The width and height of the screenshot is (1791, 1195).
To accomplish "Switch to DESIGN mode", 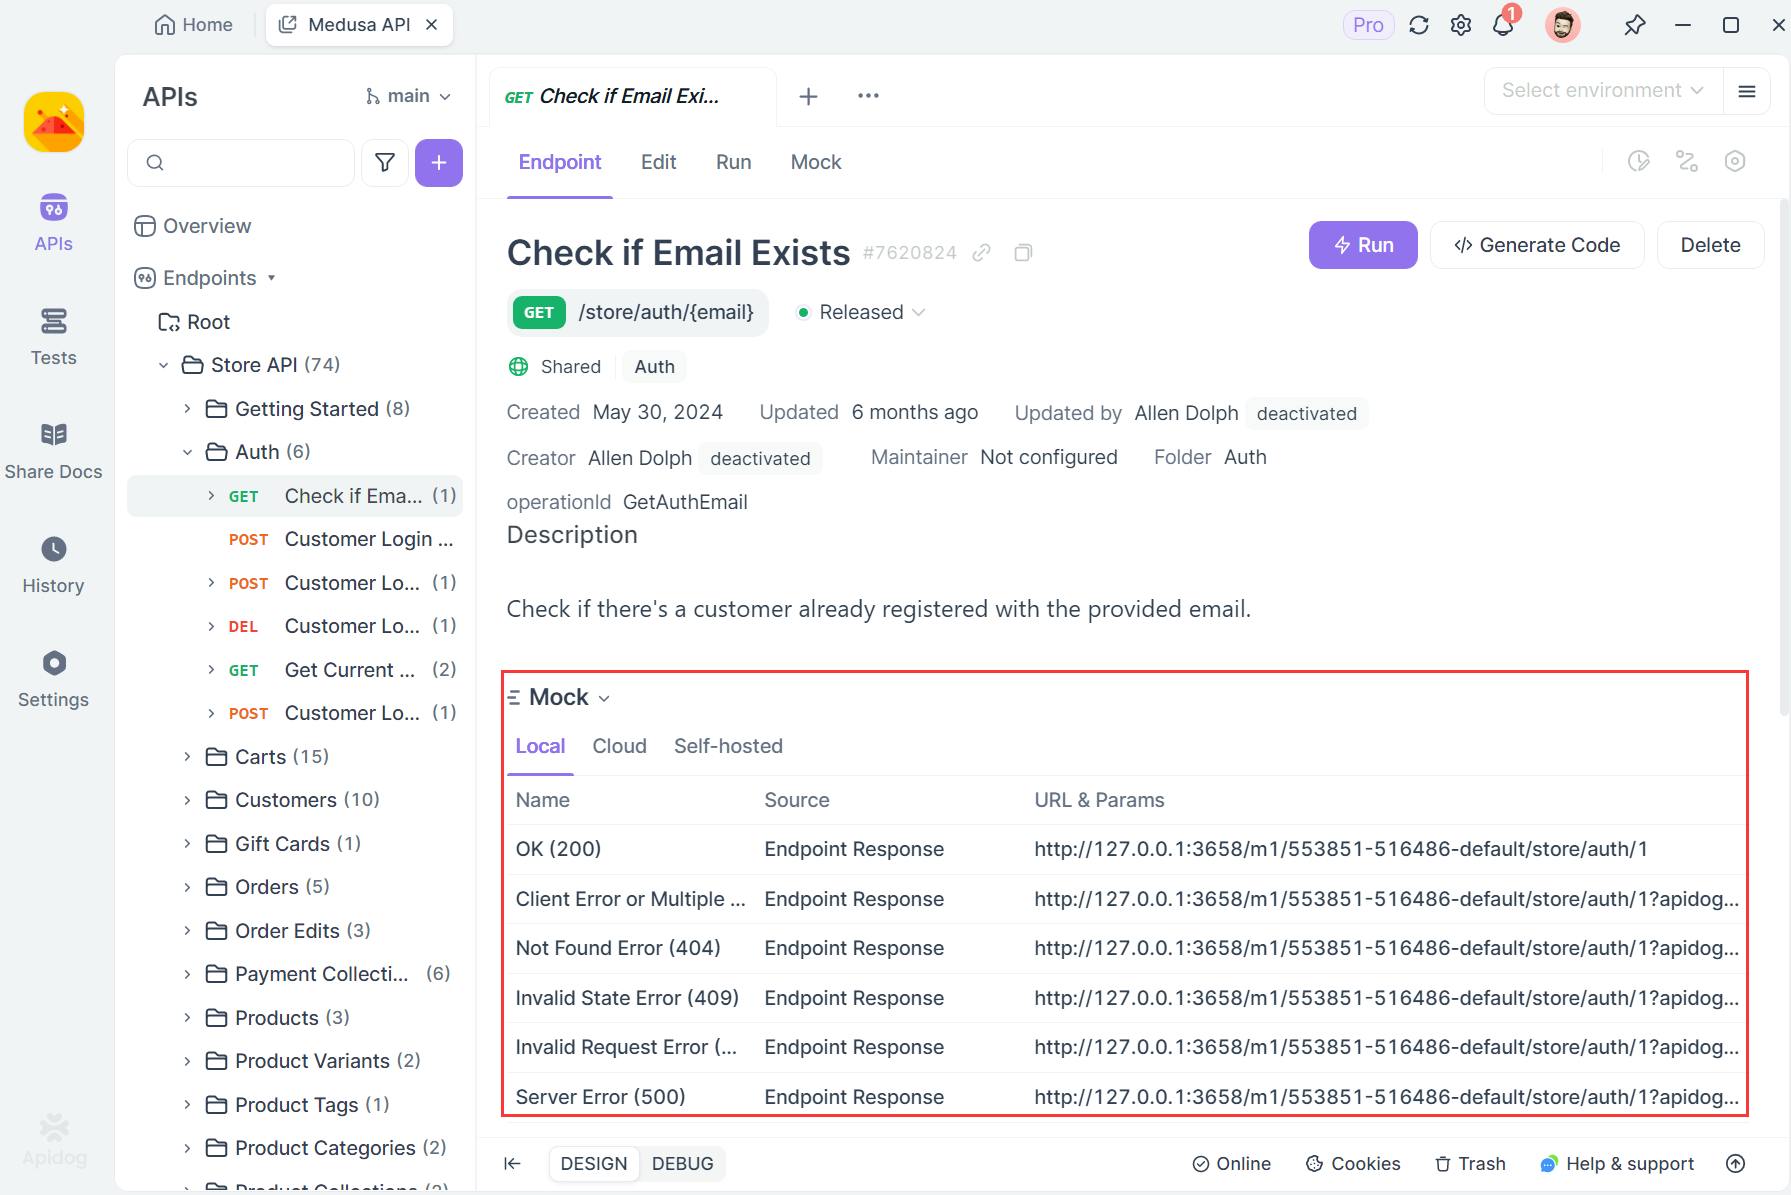I will pyautogui.click(x=594, y=1164).
